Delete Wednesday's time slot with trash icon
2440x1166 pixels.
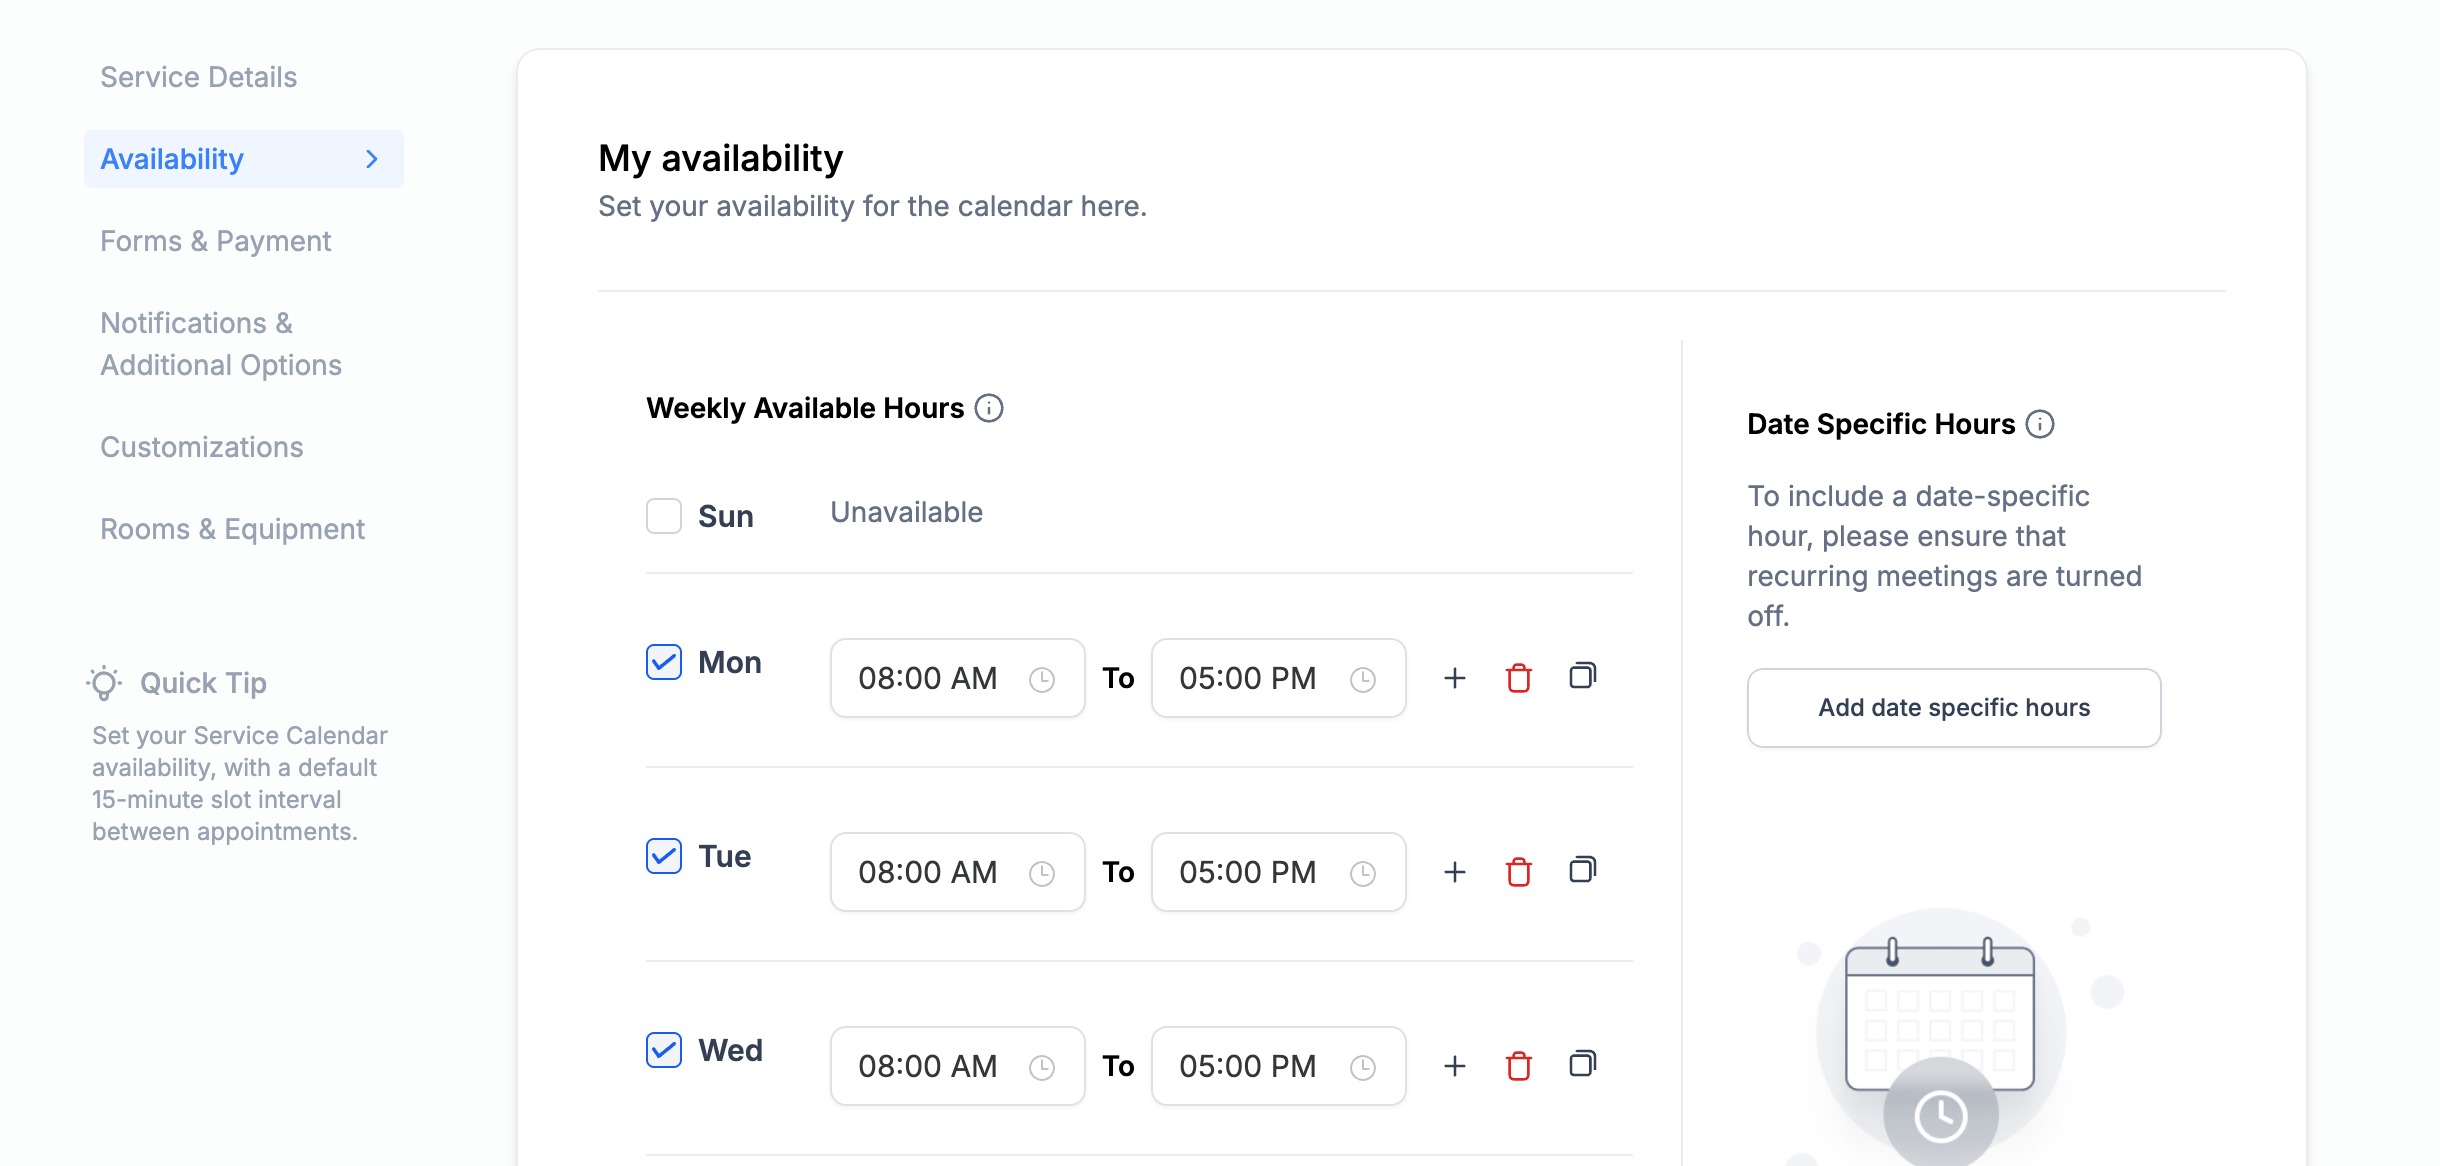(x=1518, y=1066)
